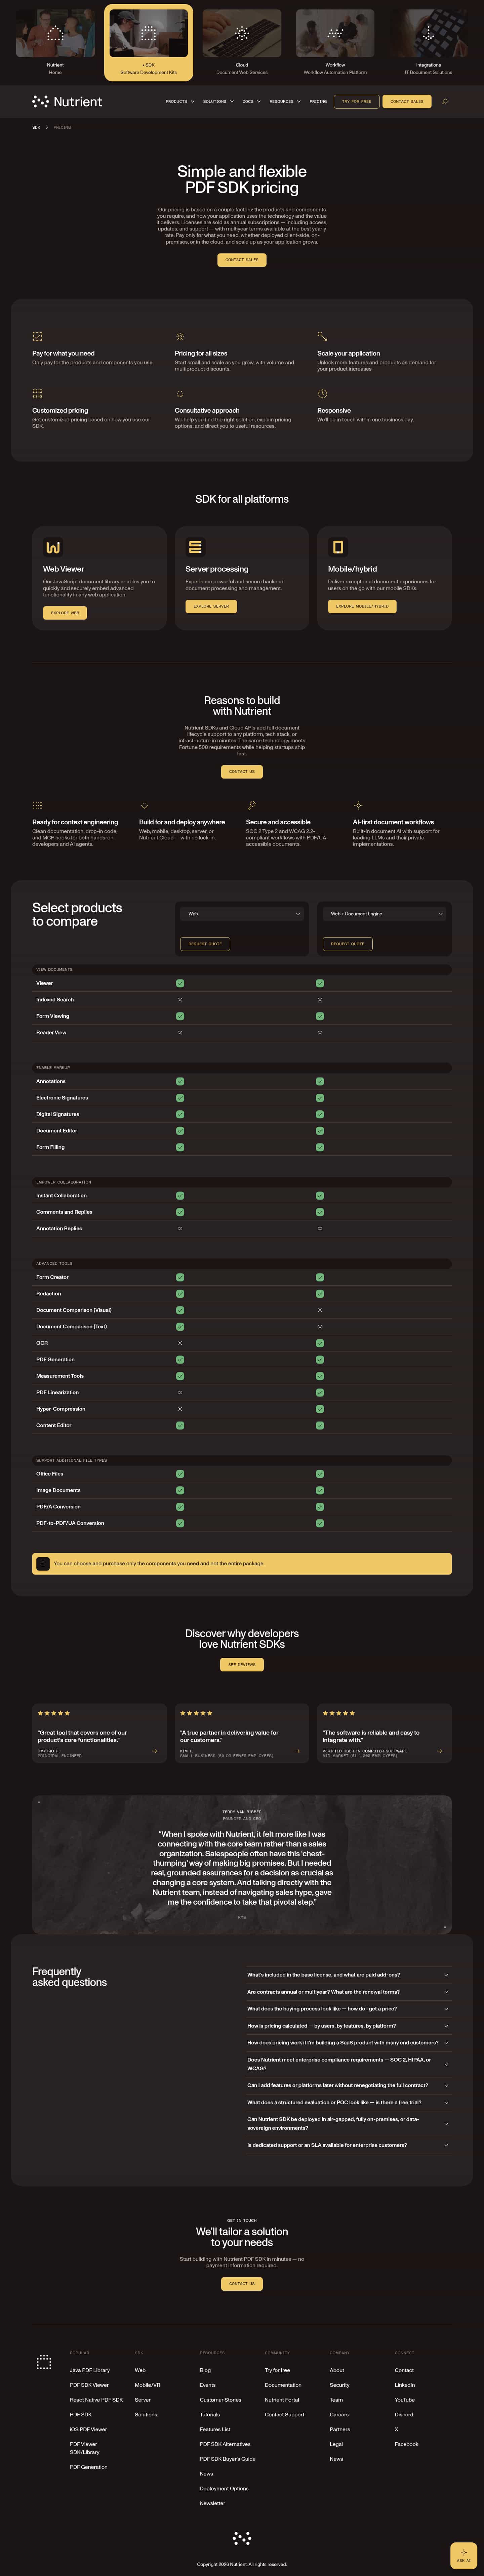Screen dimensions: 484x2576
Task: Click the Viewer checkmark in Web column
Action: click(x=180, y=983)
